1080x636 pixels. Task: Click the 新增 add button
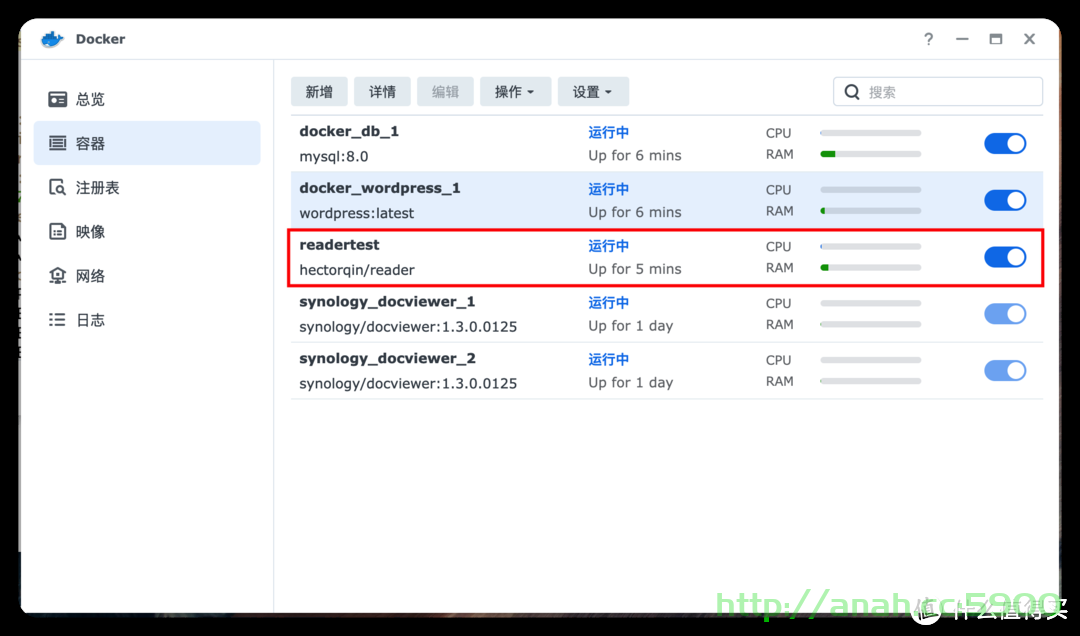tap(319, 92)
